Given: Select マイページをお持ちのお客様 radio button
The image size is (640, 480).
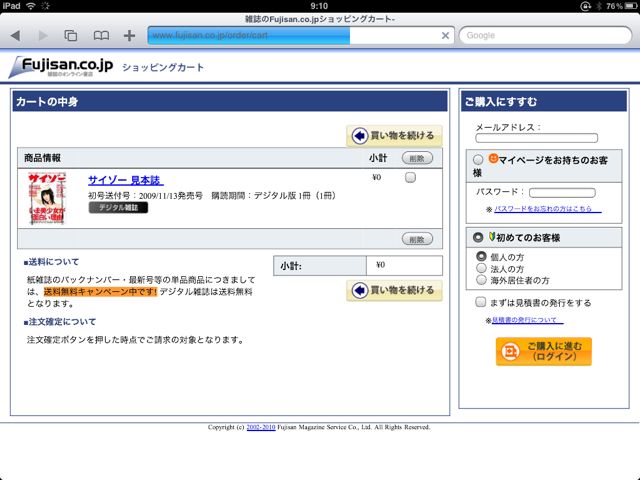Looking at the screenshot, I should click(x=478, y=160).
